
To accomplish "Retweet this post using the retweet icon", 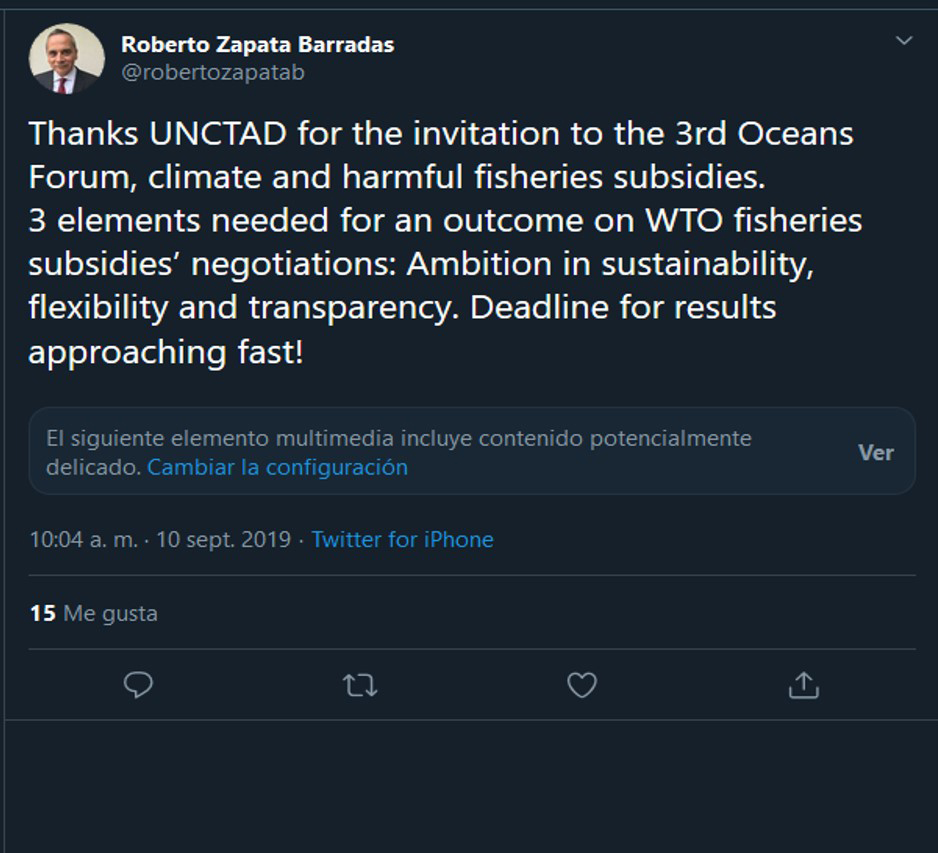I will click(360, 685).
